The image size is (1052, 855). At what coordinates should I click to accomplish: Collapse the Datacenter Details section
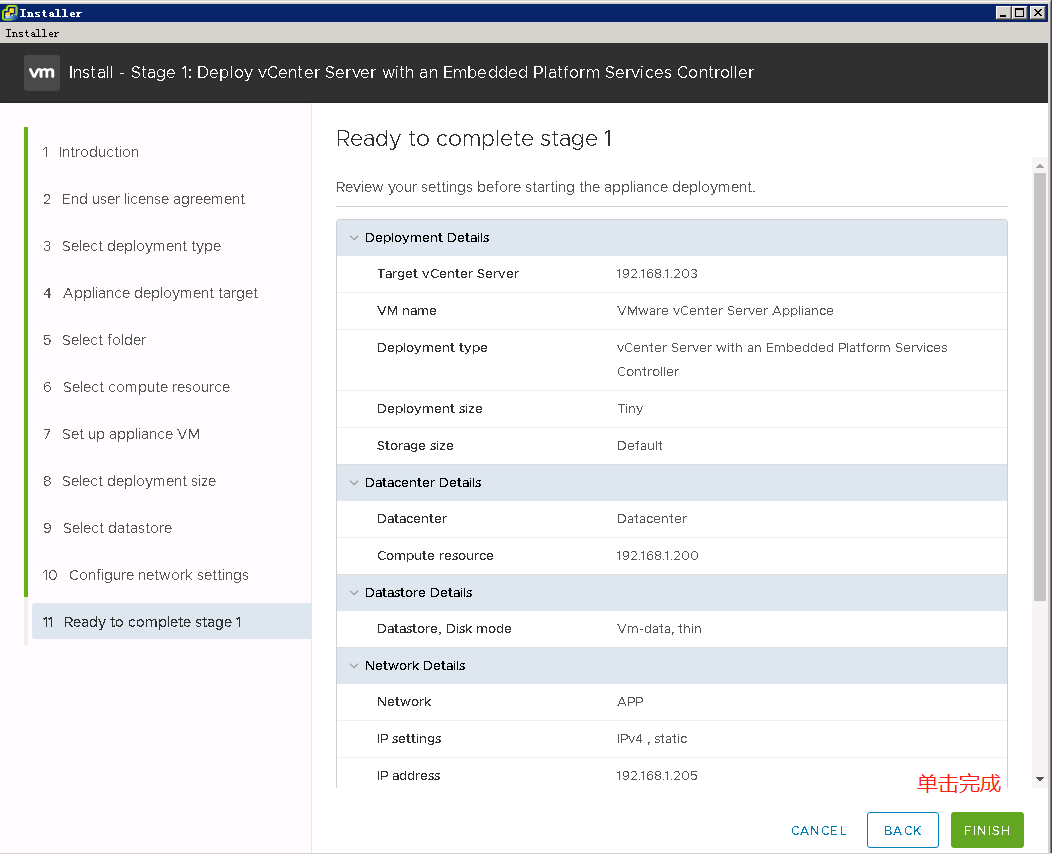coord(354,483)
